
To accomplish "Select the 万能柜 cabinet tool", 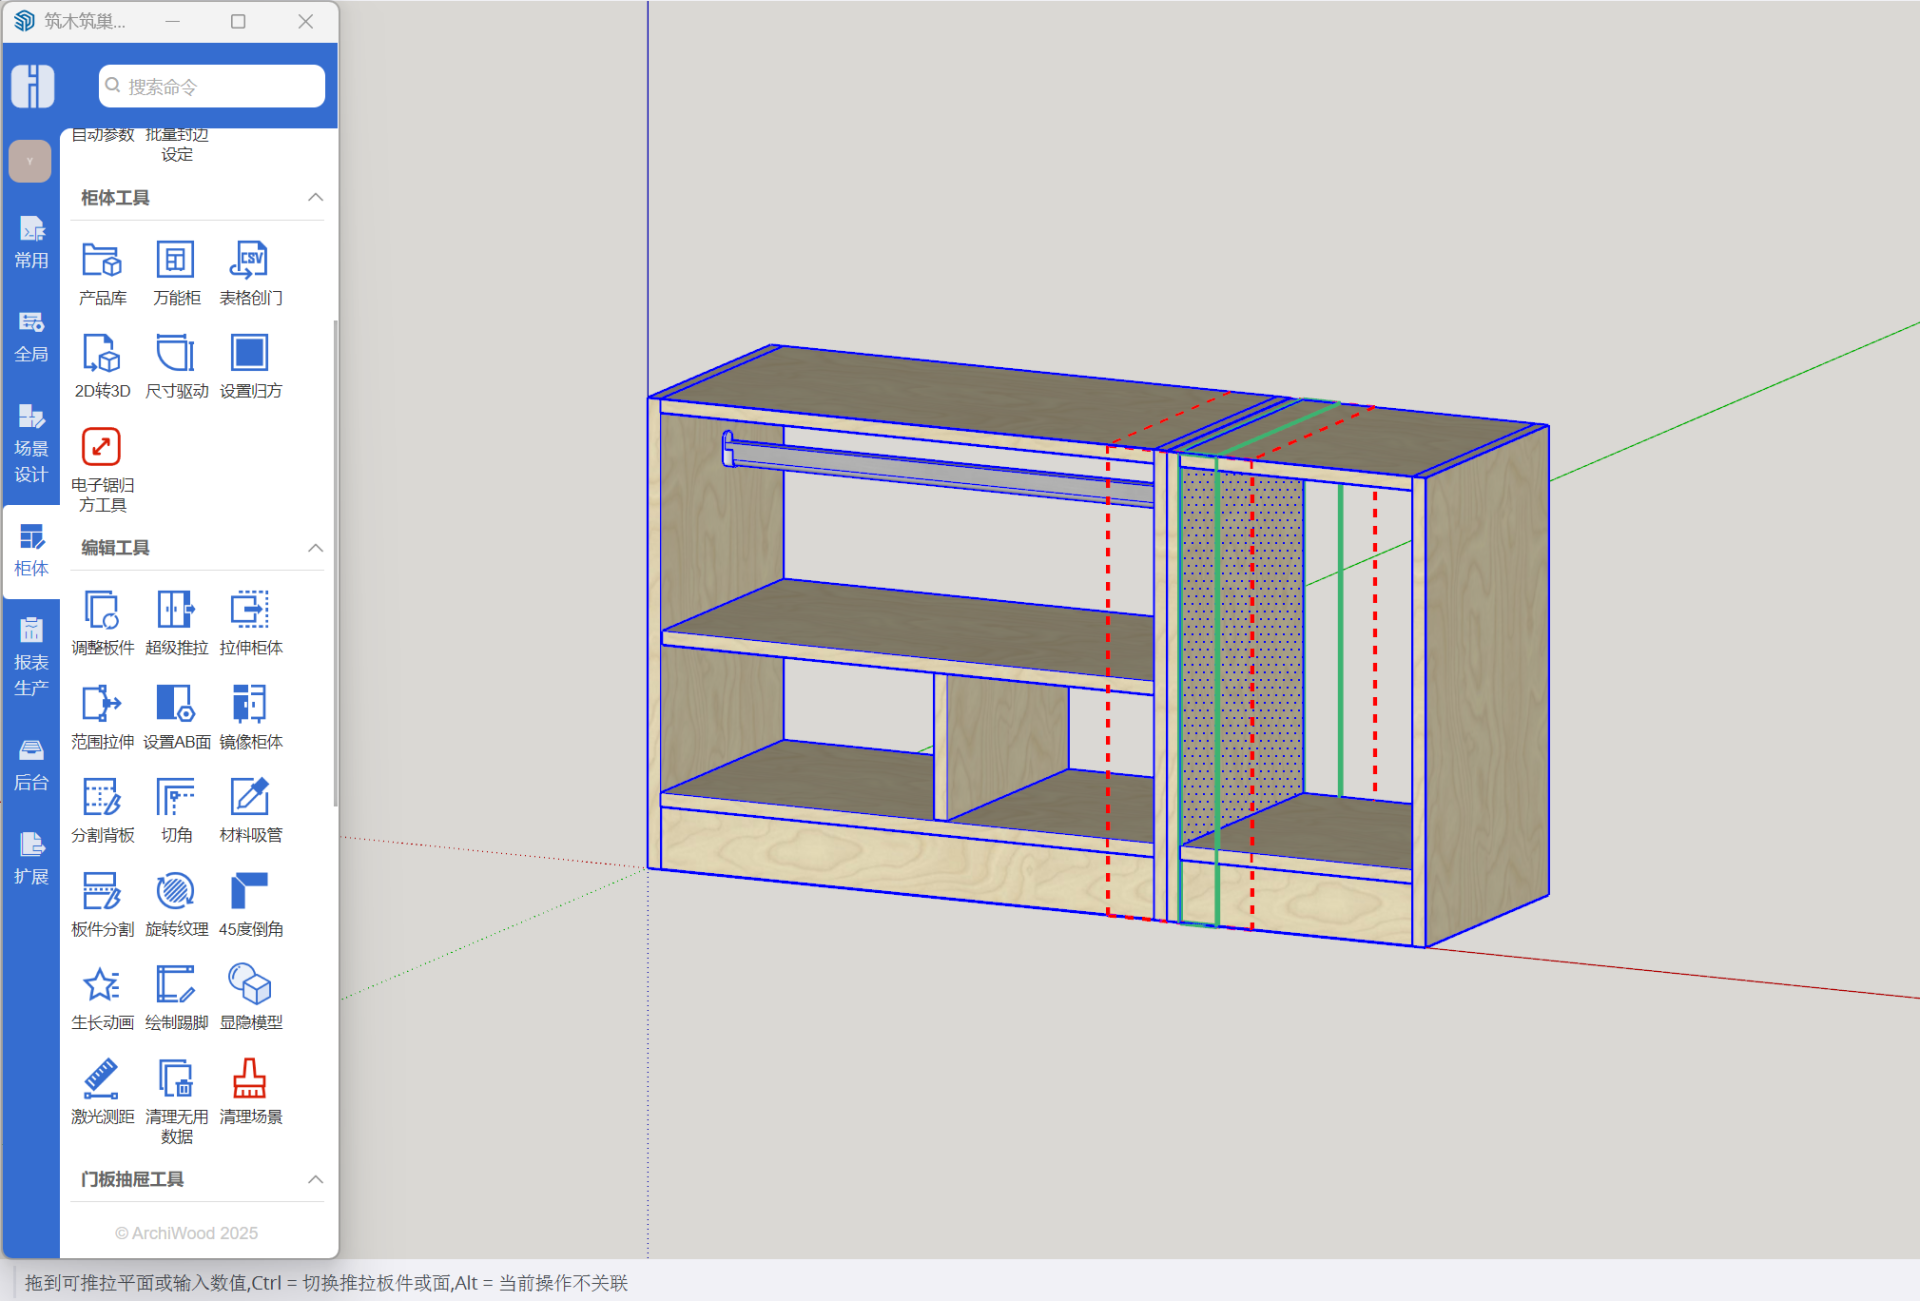I will click(x=176, y=261).
